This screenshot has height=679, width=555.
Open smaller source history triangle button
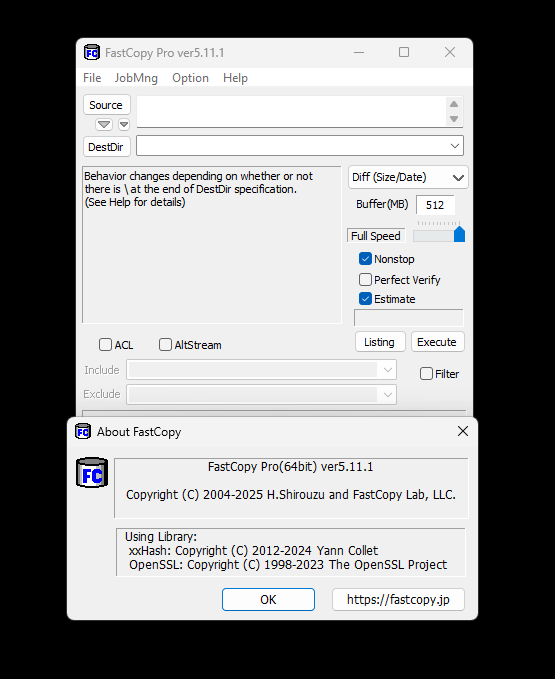point(124,125)
